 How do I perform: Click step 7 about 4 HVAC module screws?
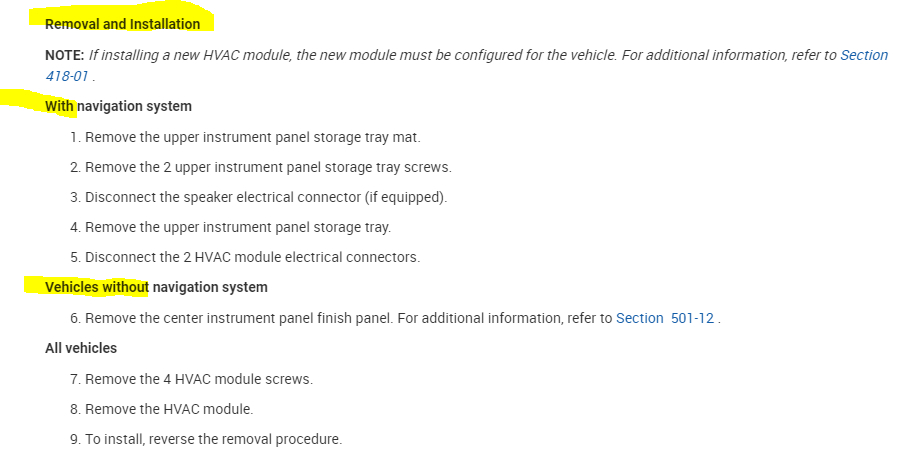click(198, 379)
